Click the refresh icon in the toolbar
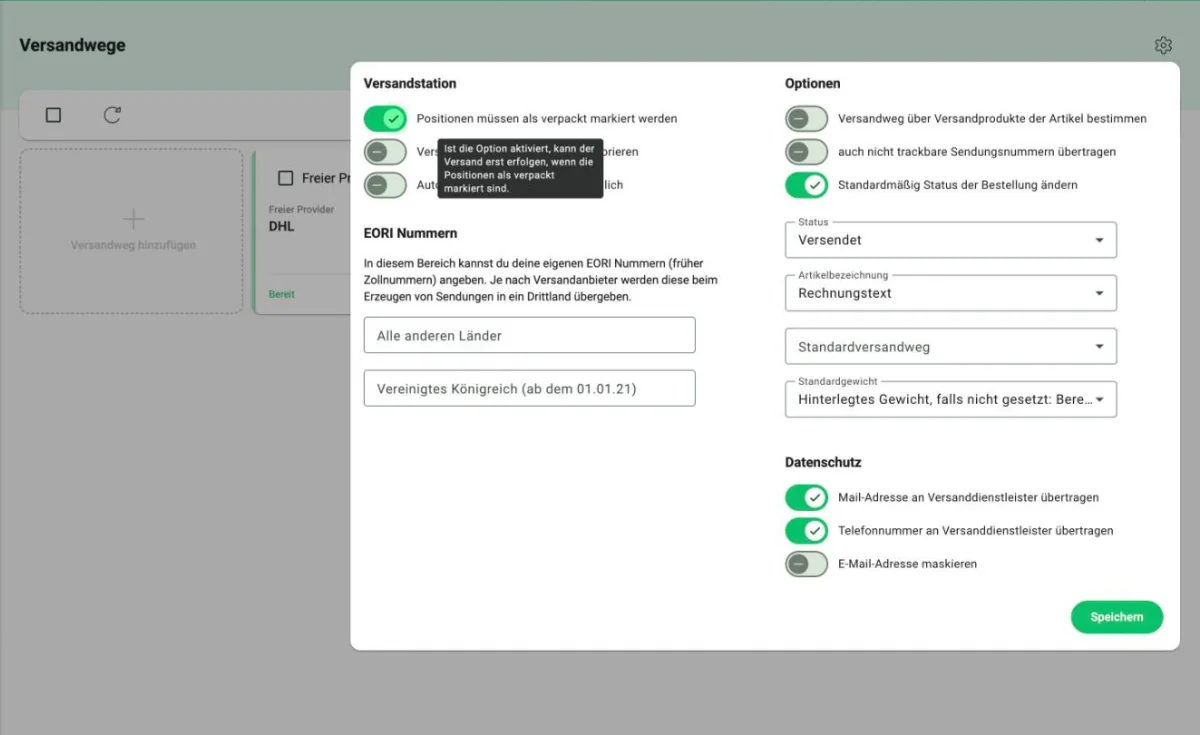Image resolution: width=1200 pixels, height=735 pixels. coord(112,115)
